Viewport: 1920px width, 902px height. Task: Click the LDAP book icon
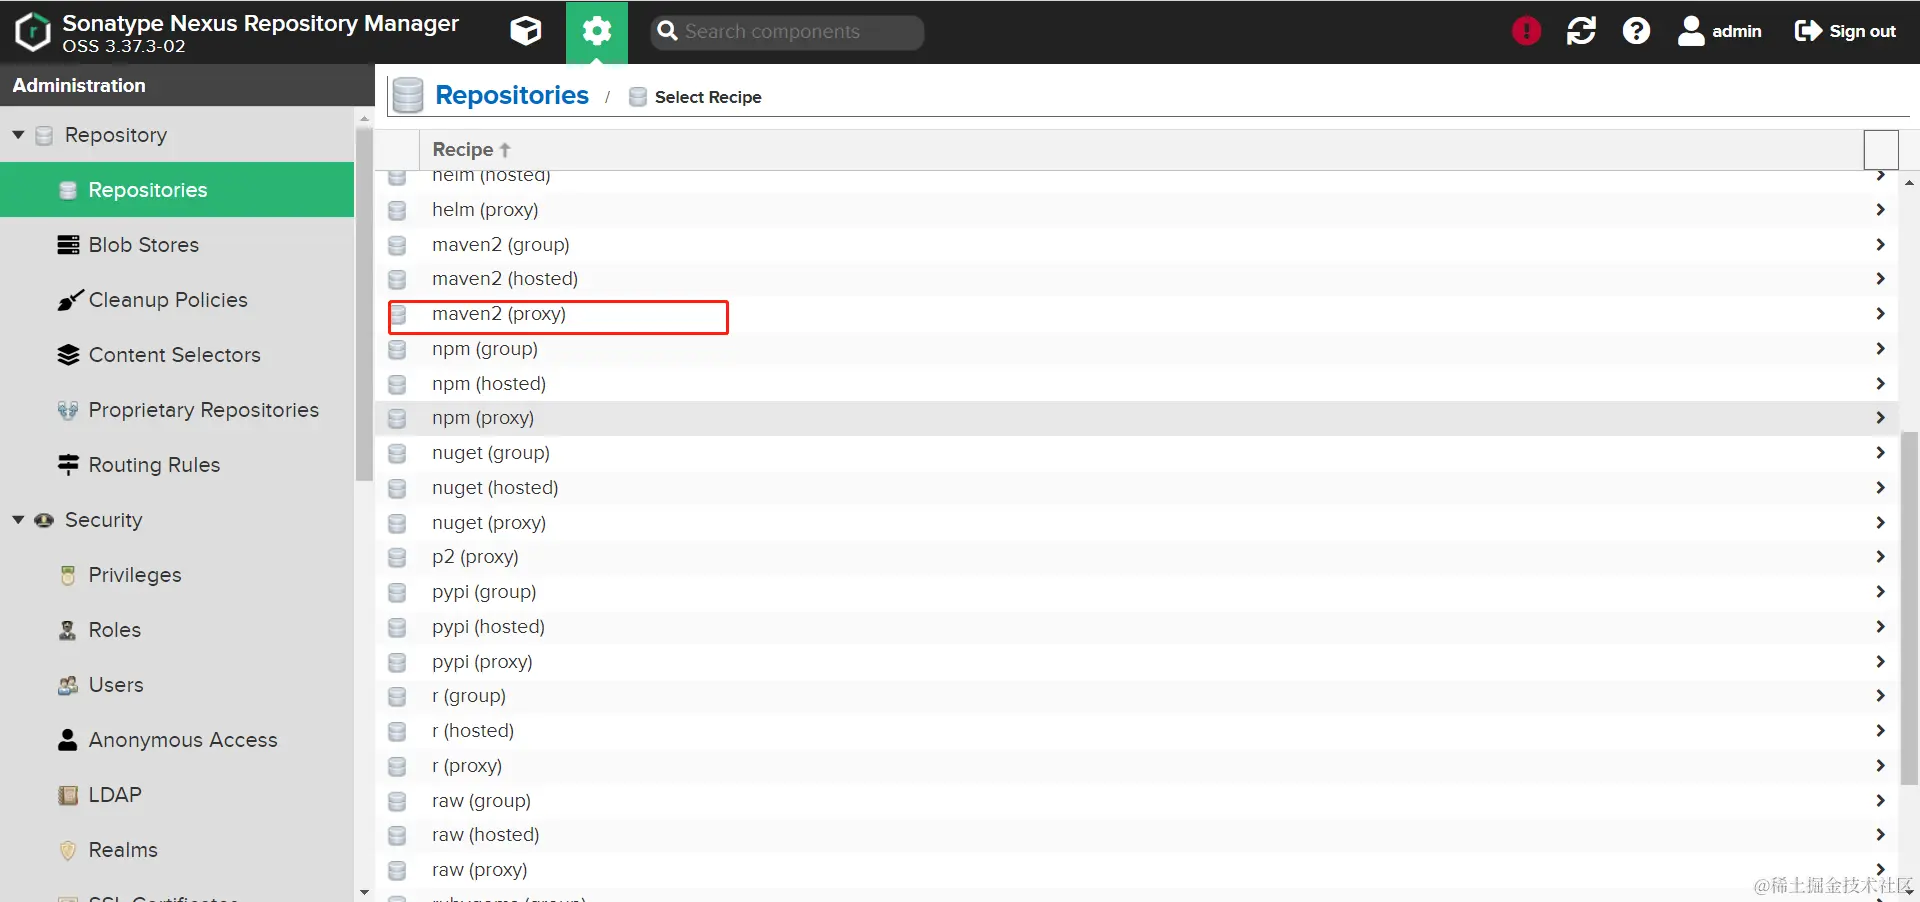pyautogui.click(x=68, y=795)
